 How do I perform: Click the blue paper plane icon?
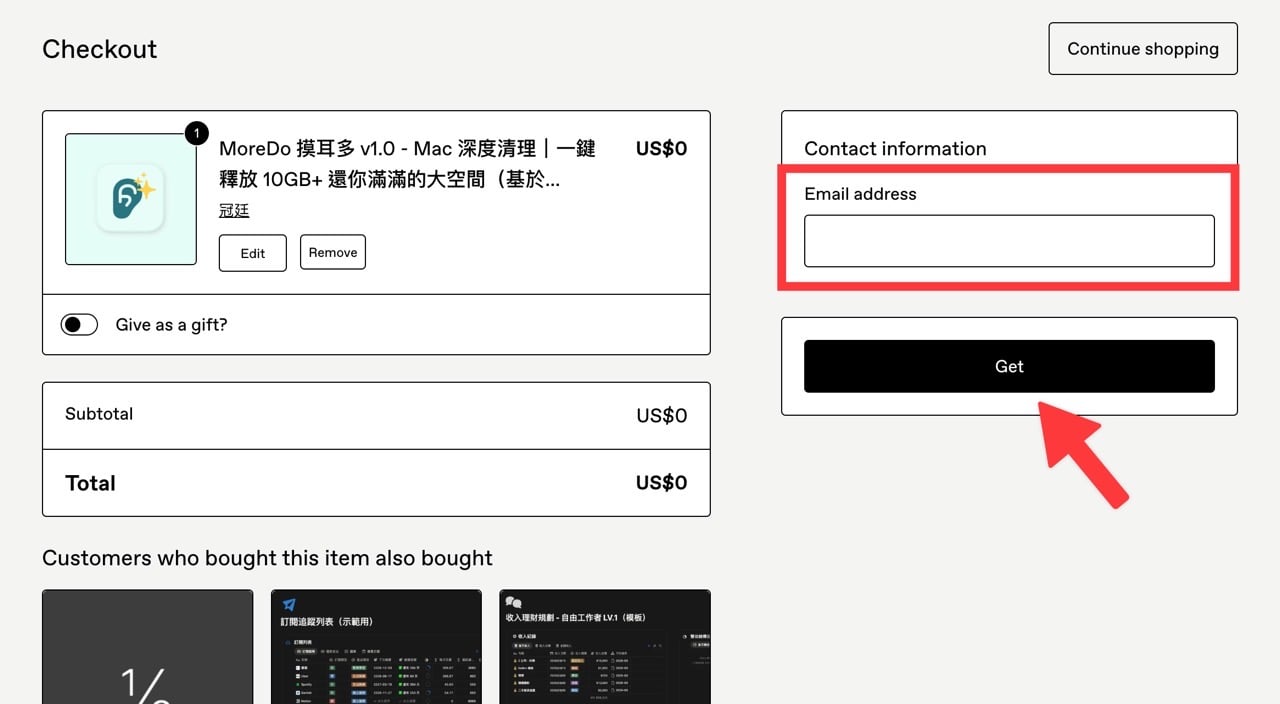(x=289, y=605)
